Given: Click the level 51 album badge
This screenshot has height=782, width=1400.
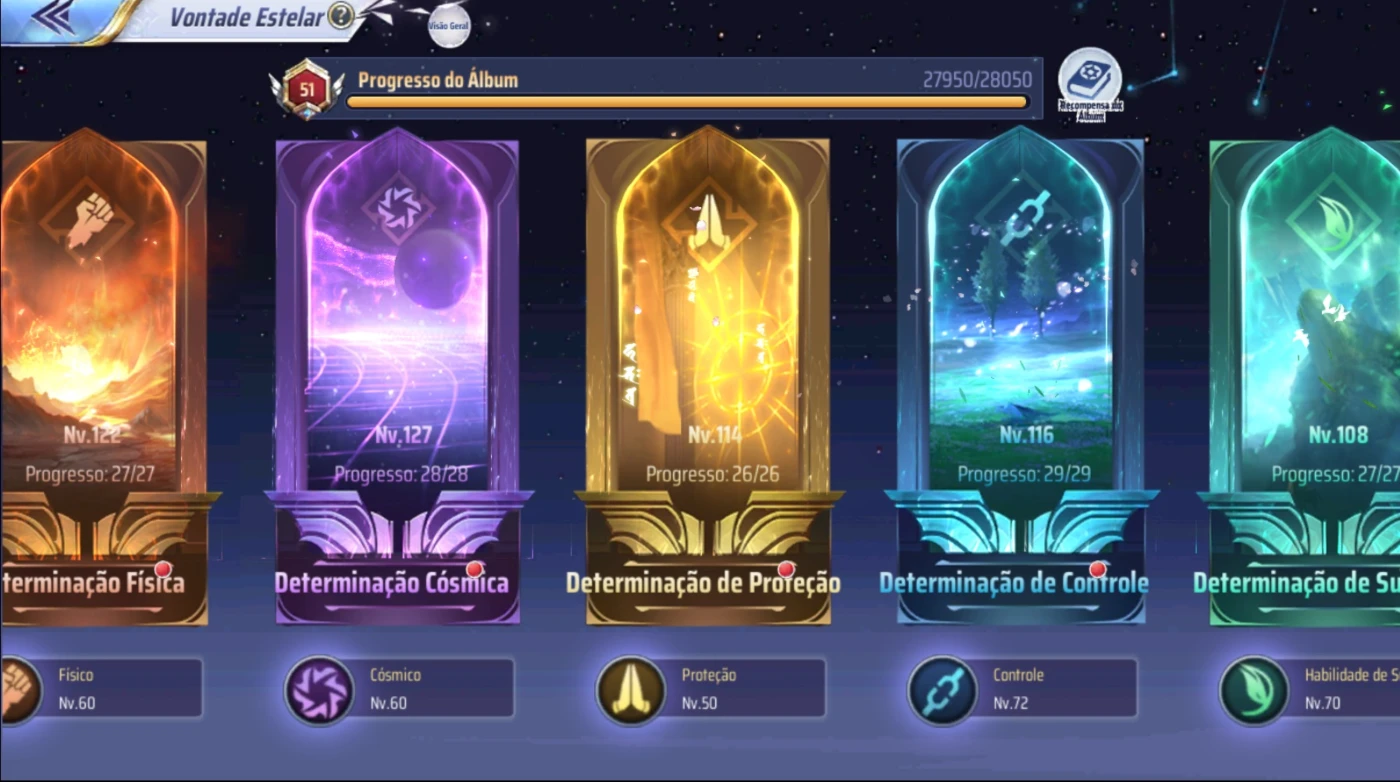Looking at the screenshot, I should (306, 90).
